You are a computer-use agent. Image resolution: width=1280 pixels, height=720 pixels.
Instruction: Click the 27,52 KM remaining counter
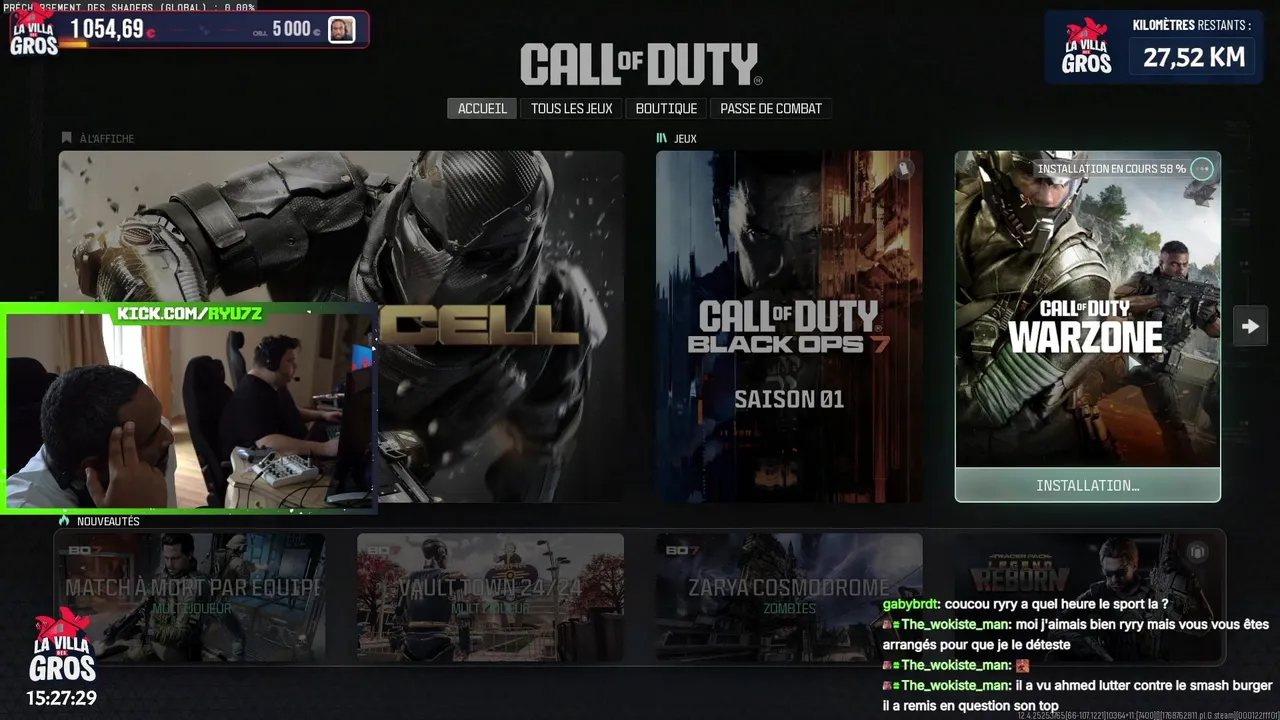(1195, 57)
